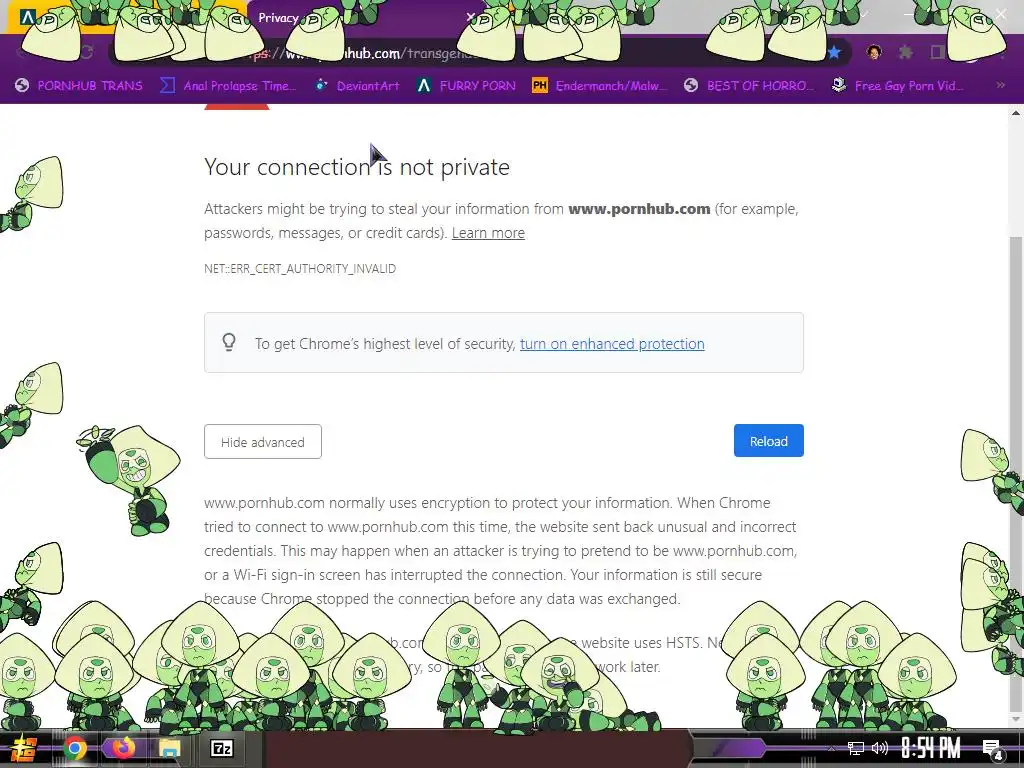Open the Endermanch/Malw... bookmark
The image size is (1024, 768).
[600, 86]
